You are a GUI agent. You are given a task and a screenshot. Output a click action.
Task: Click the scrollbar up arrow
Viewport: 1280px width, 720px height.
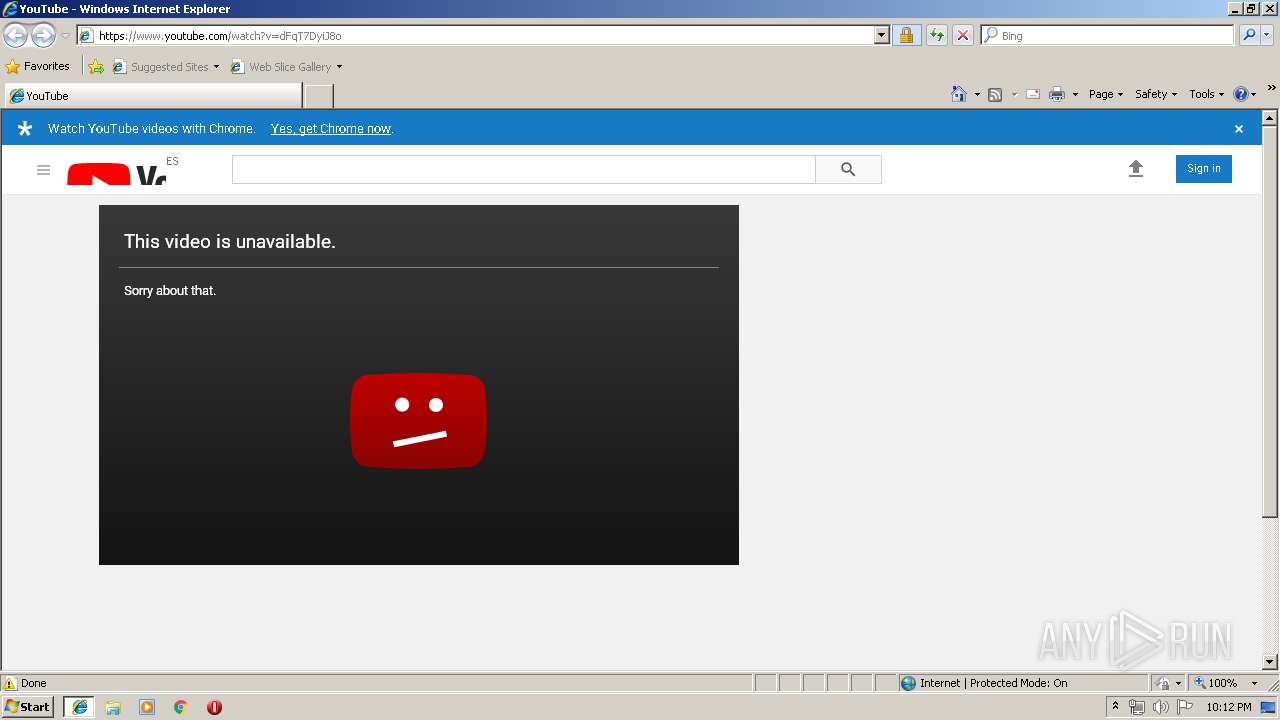point(1270,118)
